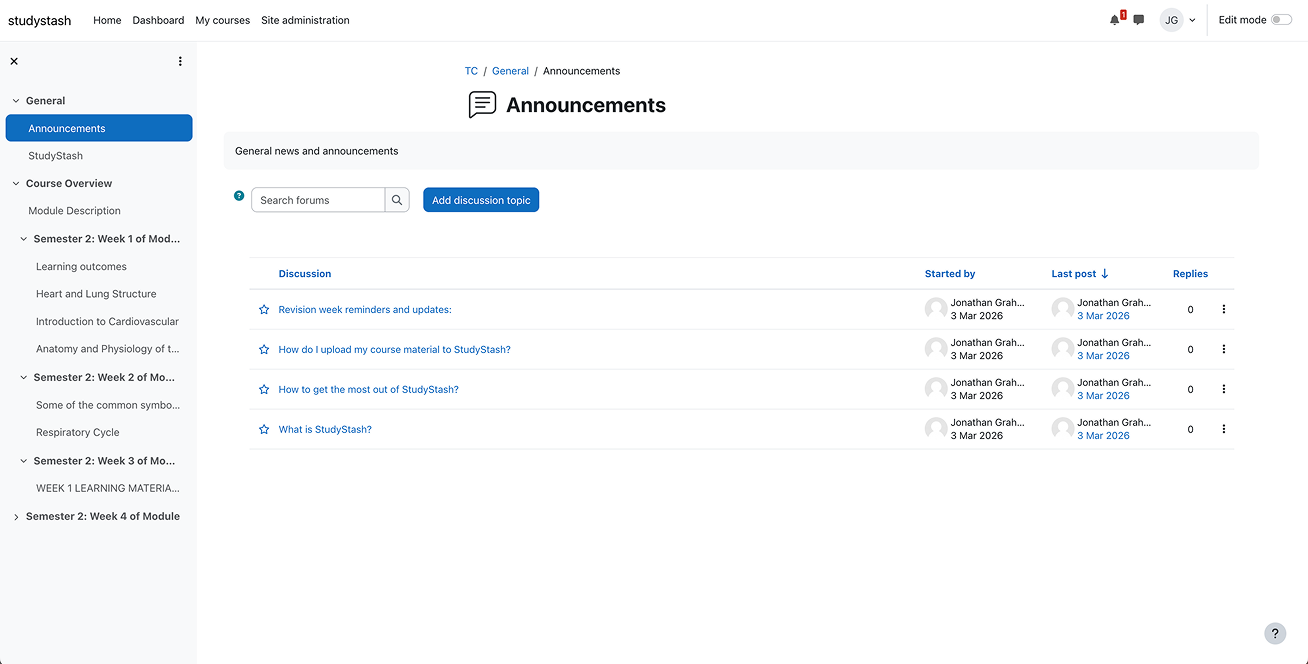Star the Revision week reminders discussion
The image size is (1308, 664).
coord(264,310)
